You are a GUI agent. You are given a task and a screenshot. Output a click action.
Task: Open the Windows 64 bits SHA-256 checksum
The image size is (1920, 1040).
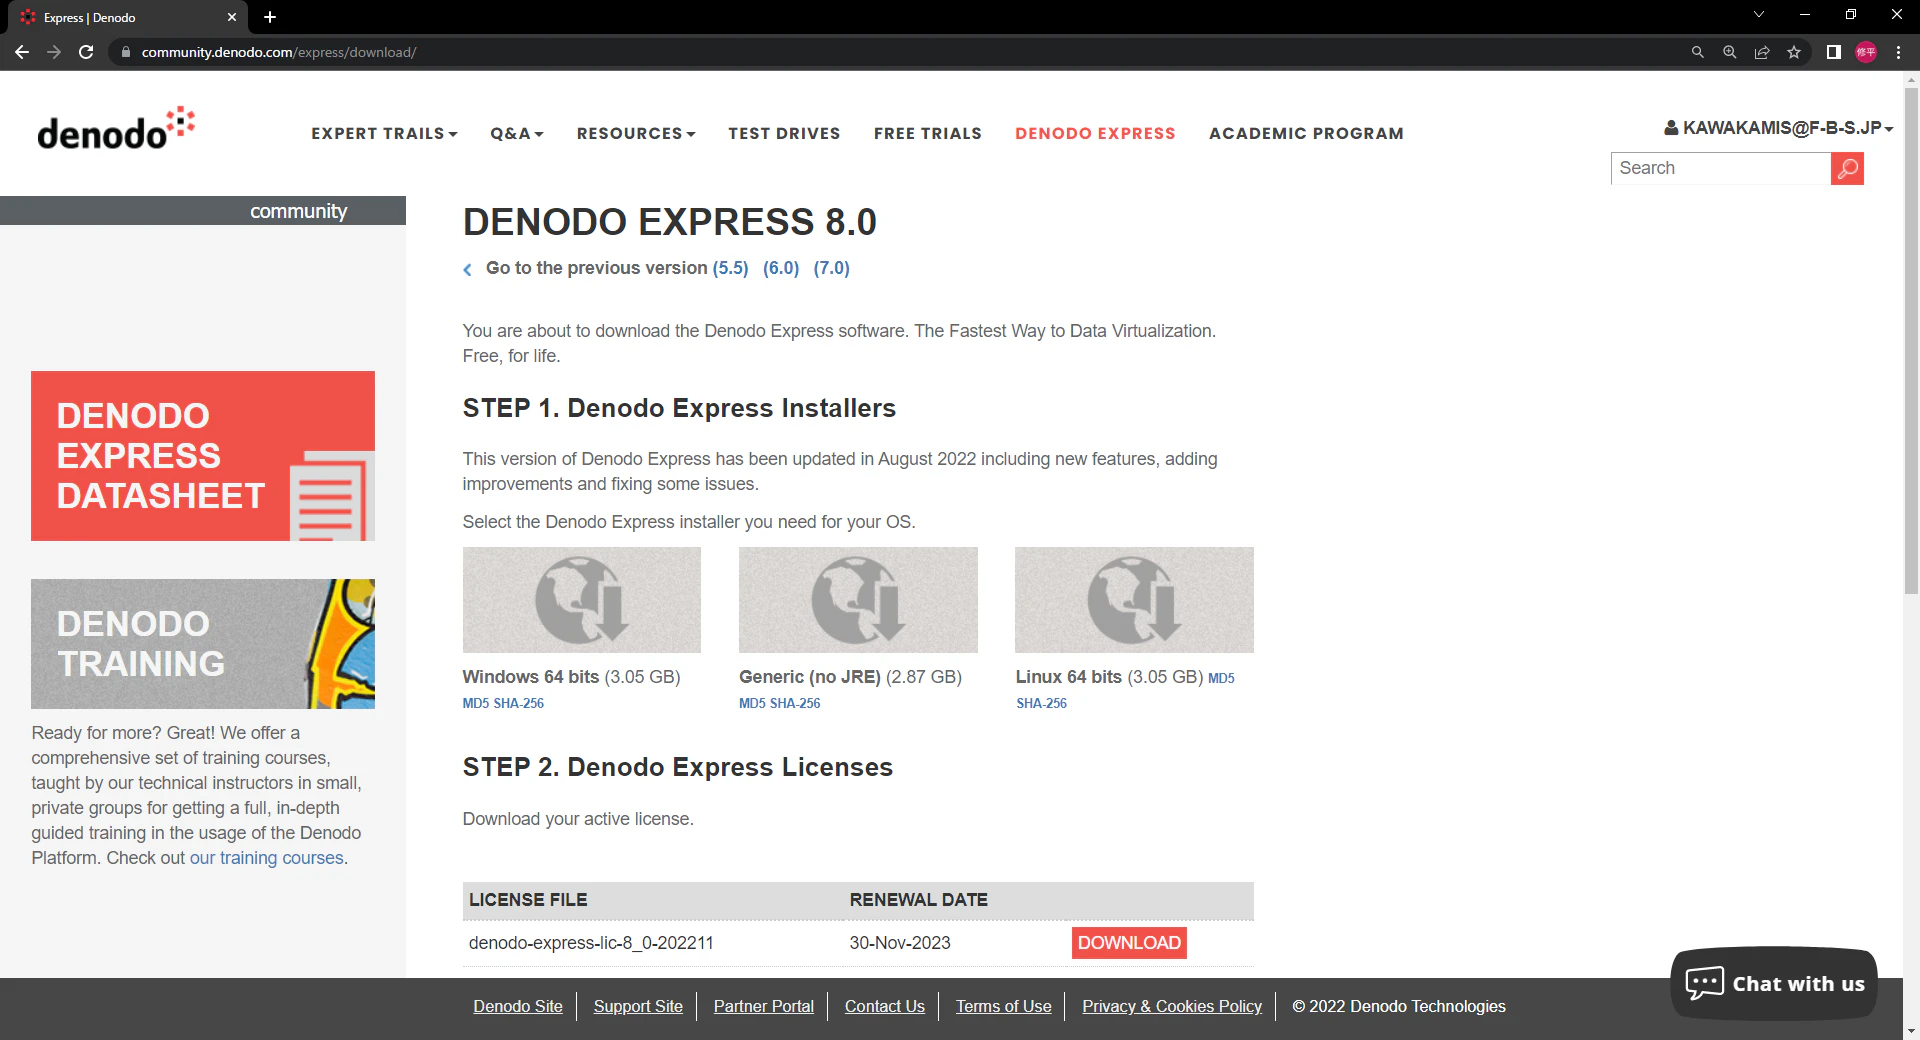tap(519, 703)
